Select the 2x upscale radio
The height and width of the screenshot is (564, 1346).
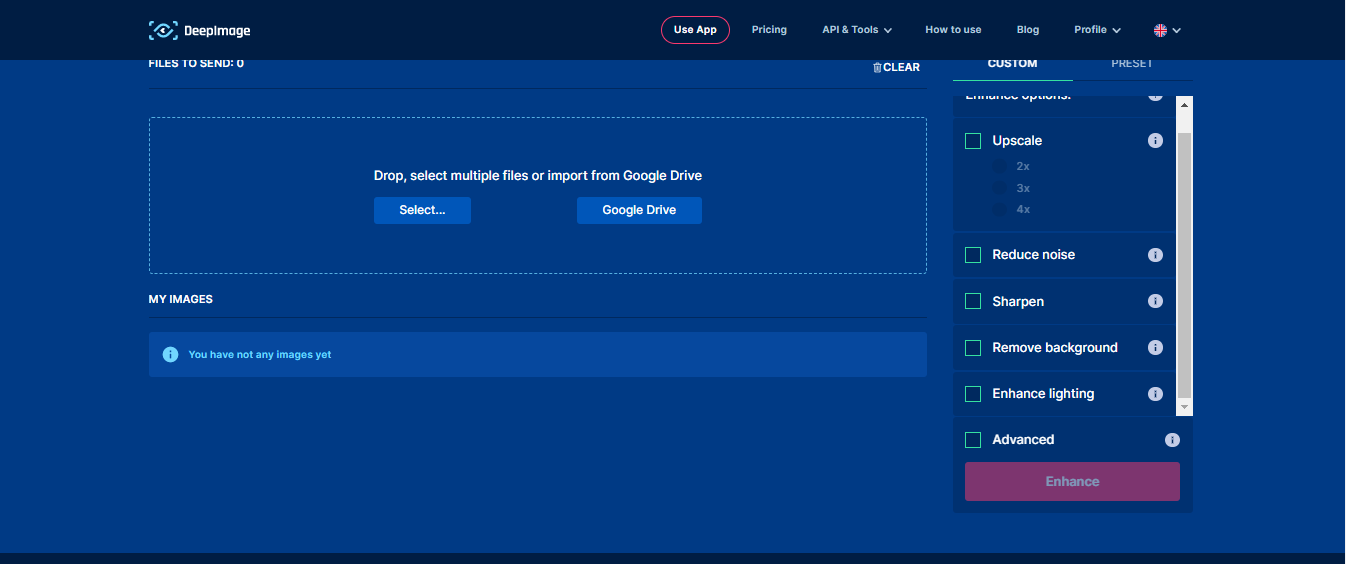[x=999, y=166]
